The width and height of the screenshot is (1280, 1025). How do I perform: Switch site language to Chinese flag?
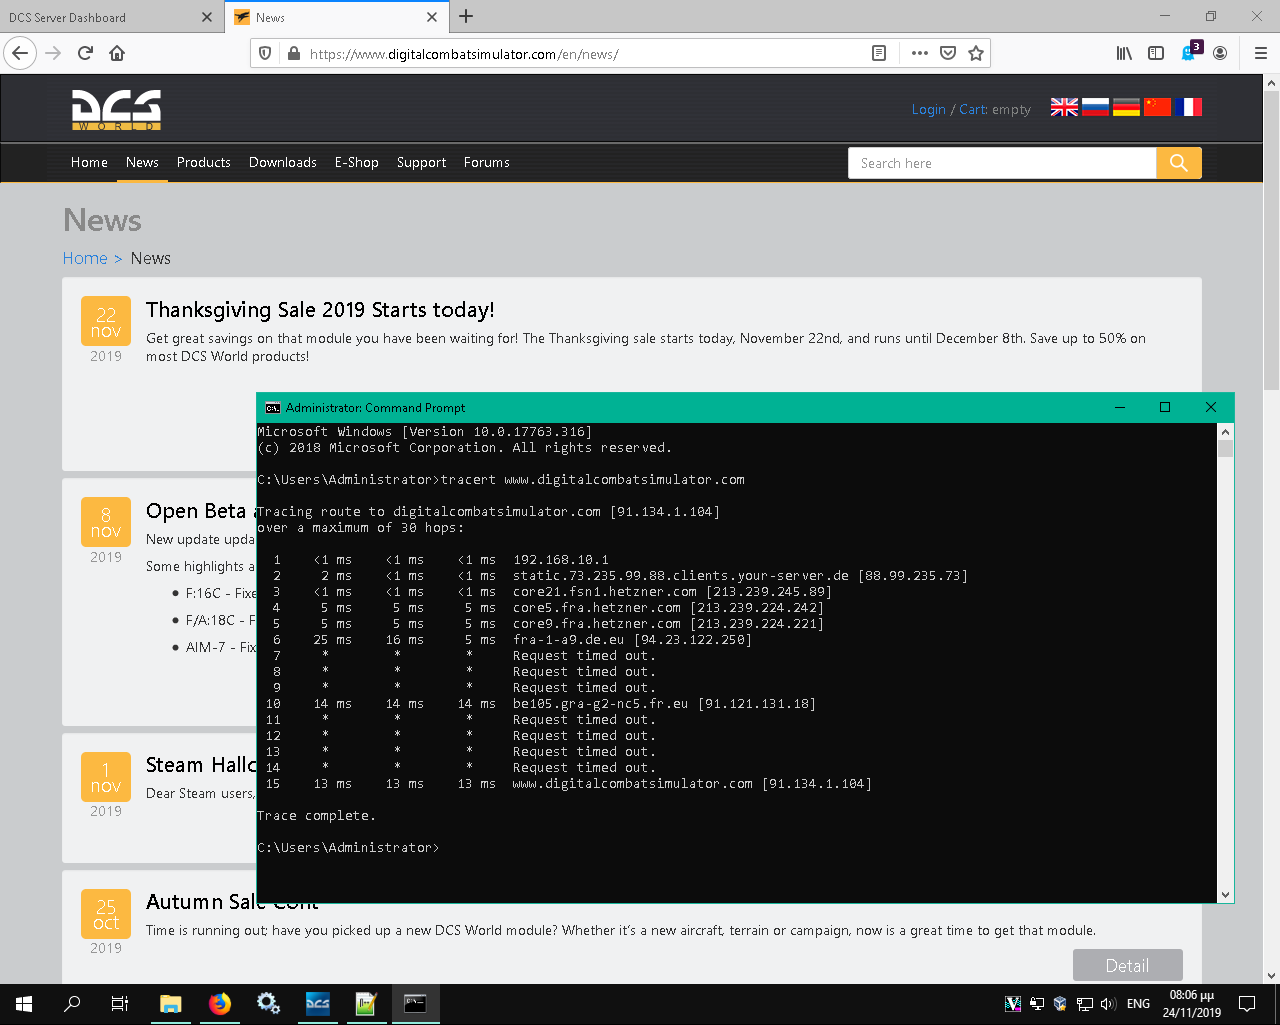tap(1157, 107)
